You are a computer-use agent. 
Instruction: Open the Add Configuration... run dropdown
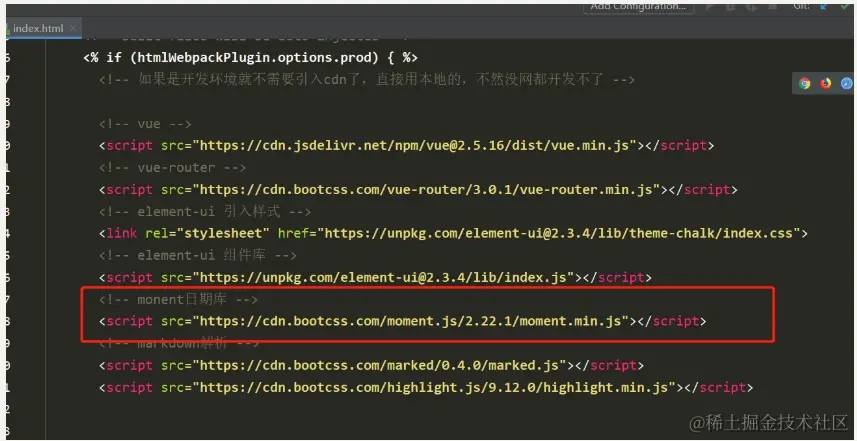pyautogui.click(x=638, y=7)
